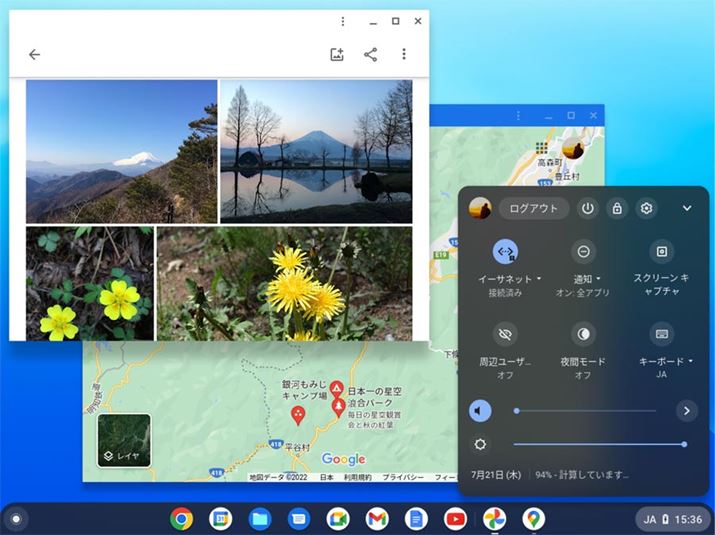Screen dimensions: 715x535
Task: Open the small yellow flowers with clover photo
Action: click(90, 284)
